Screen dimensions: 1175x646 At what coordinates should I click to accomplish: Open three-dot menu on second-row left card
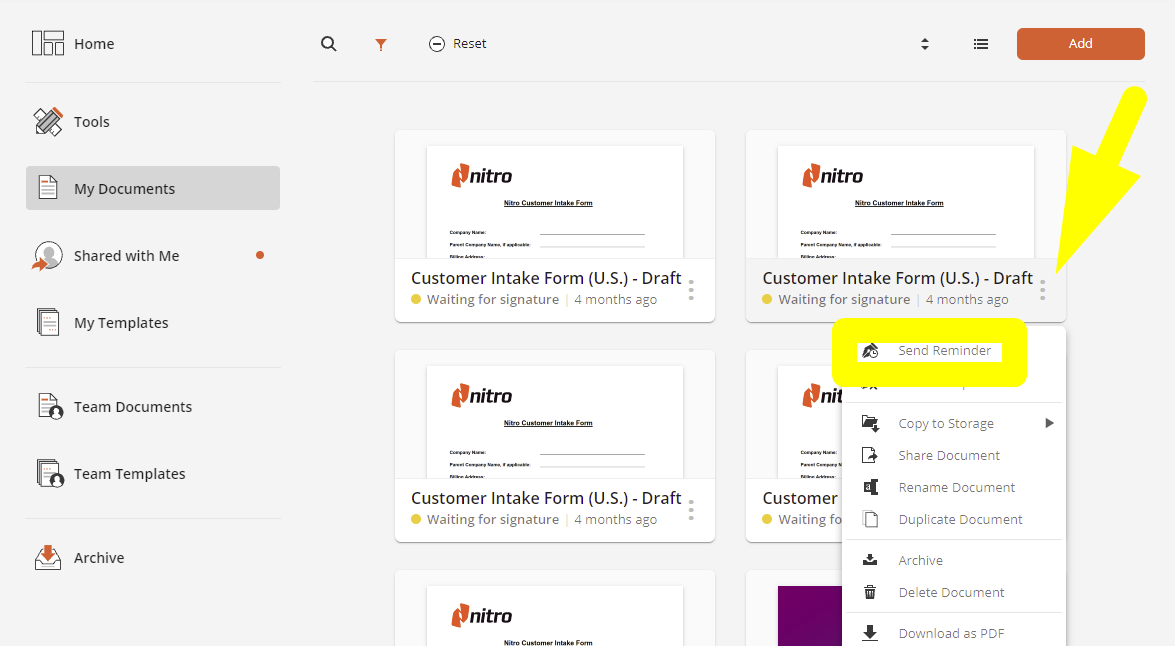pos(691,510)
